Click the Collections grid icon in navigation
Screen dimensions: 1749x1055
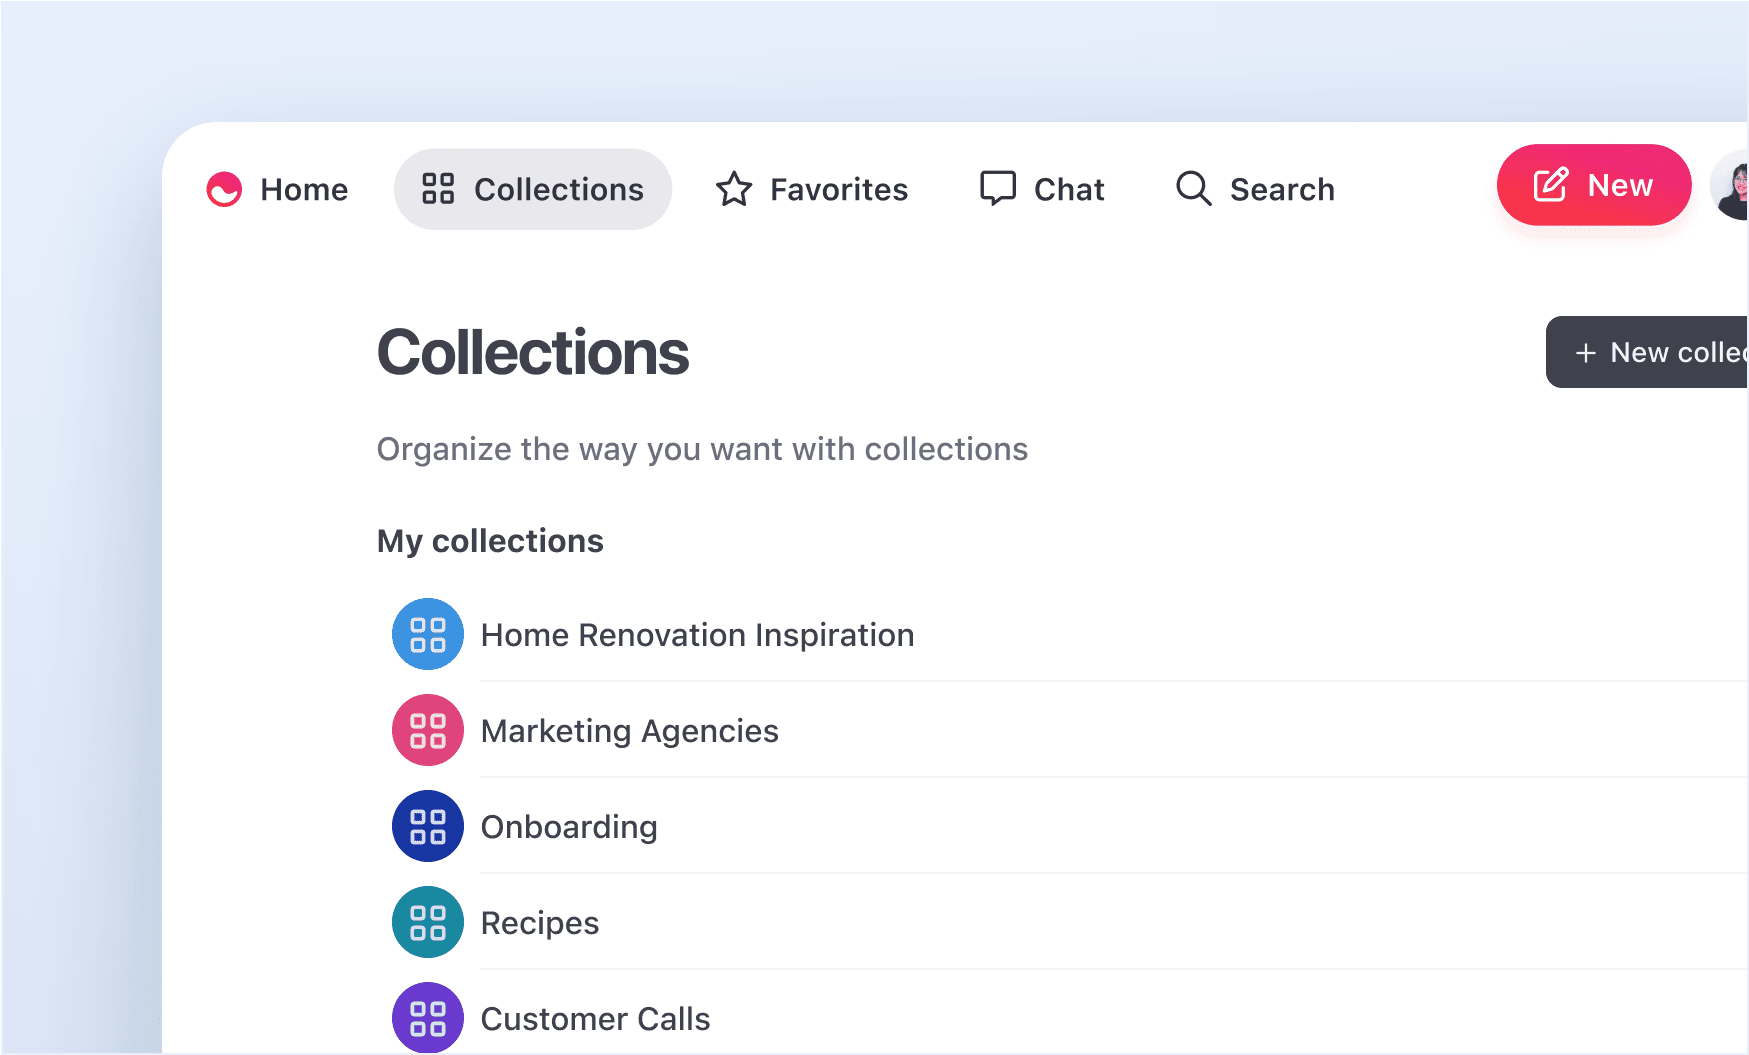click(439, 189)
